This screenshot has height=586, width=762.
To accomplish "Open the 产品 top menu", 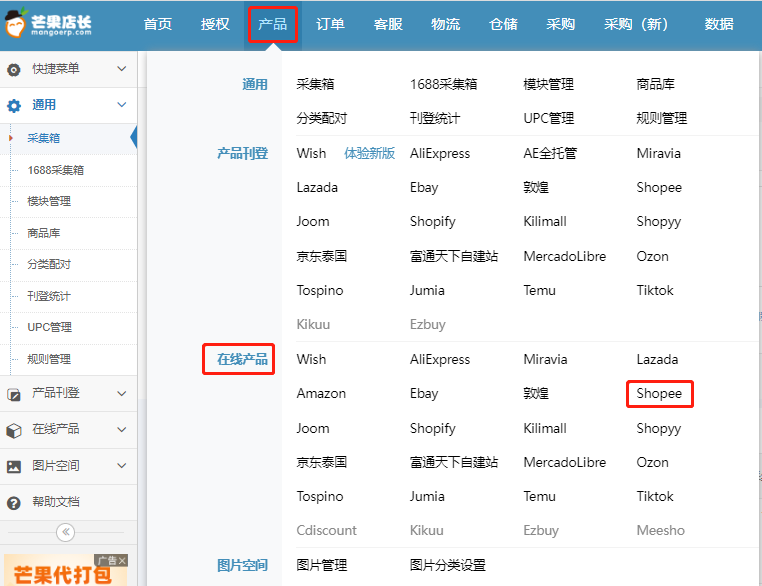I will click(273, 24).
